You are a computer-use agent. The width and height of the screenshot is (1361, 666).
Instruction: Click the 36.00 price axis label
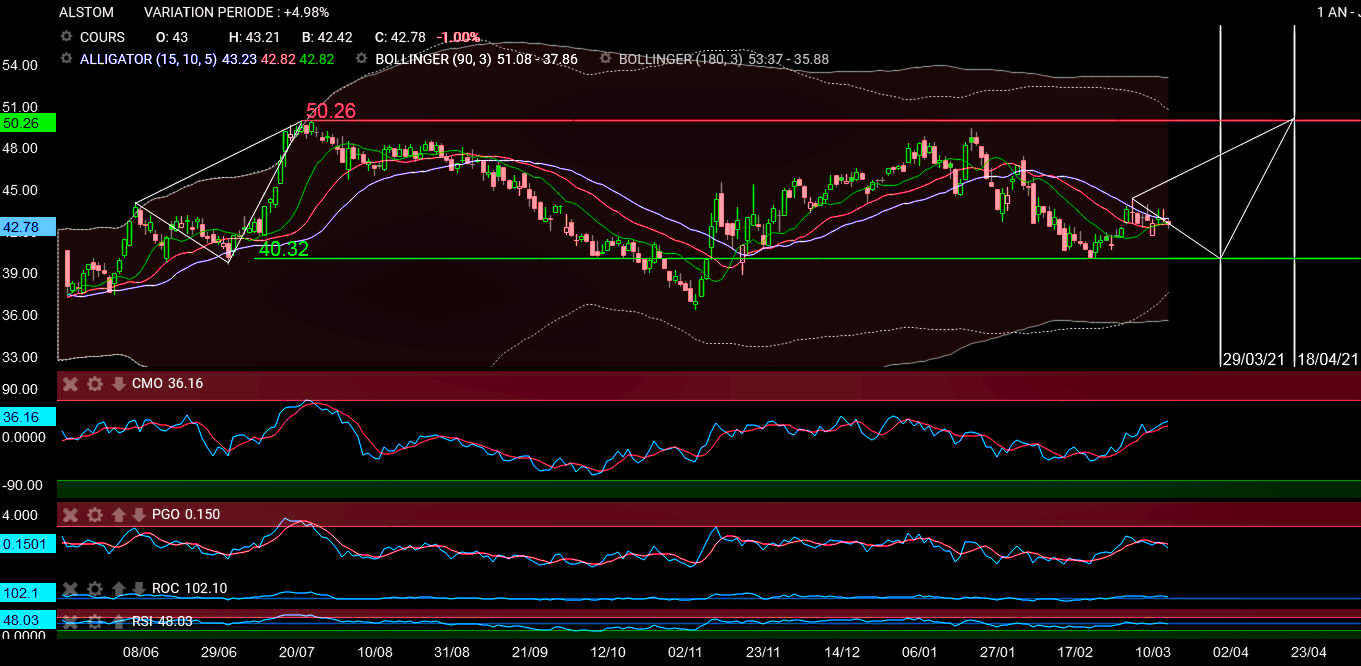point(22,315)
